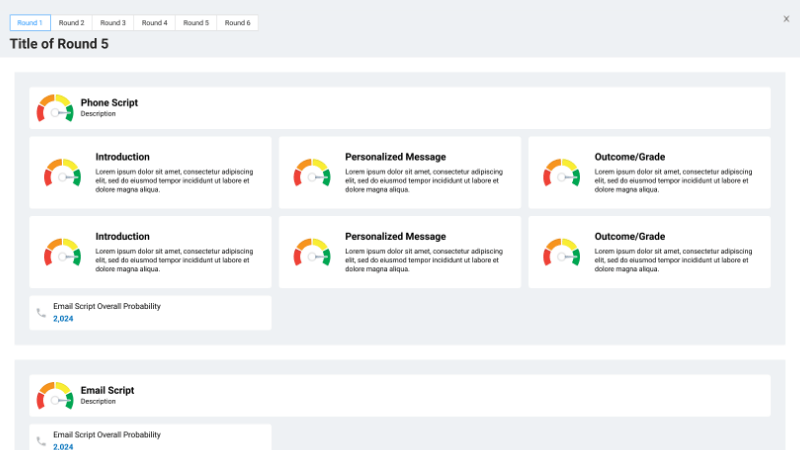Screen dimensions: 800x450
Task: Switch to the Round 5 tab
Action: [196, 22]
